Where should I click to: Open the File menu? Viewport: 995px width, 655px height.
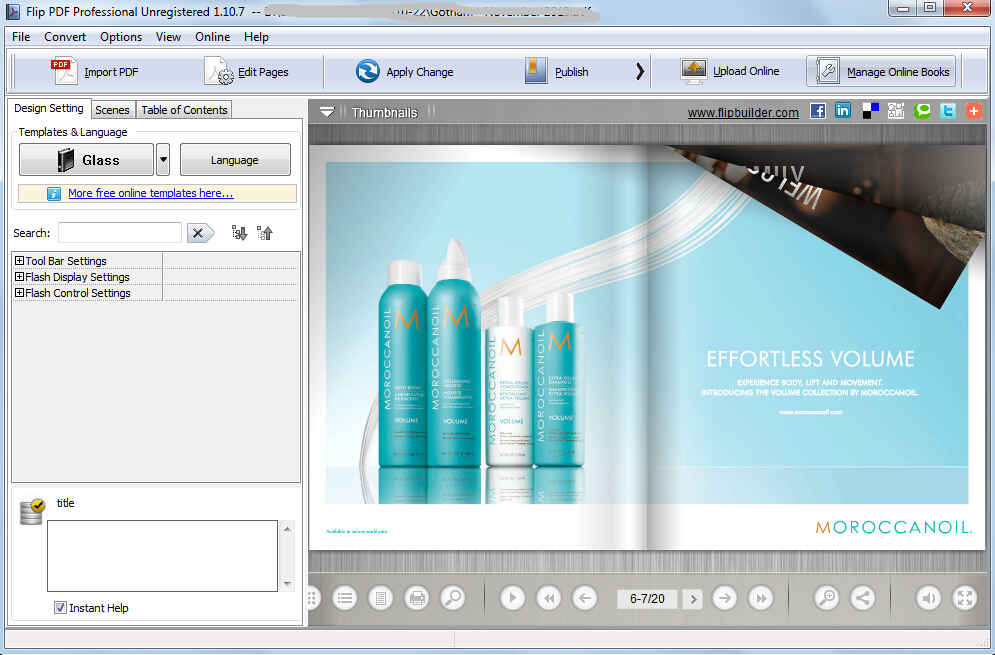point(21,37)
